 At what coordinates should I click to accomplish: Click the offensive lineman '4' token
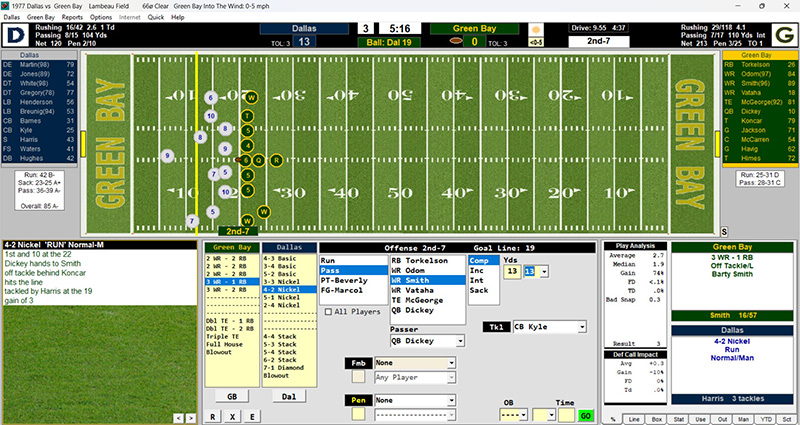pos(247,146)
